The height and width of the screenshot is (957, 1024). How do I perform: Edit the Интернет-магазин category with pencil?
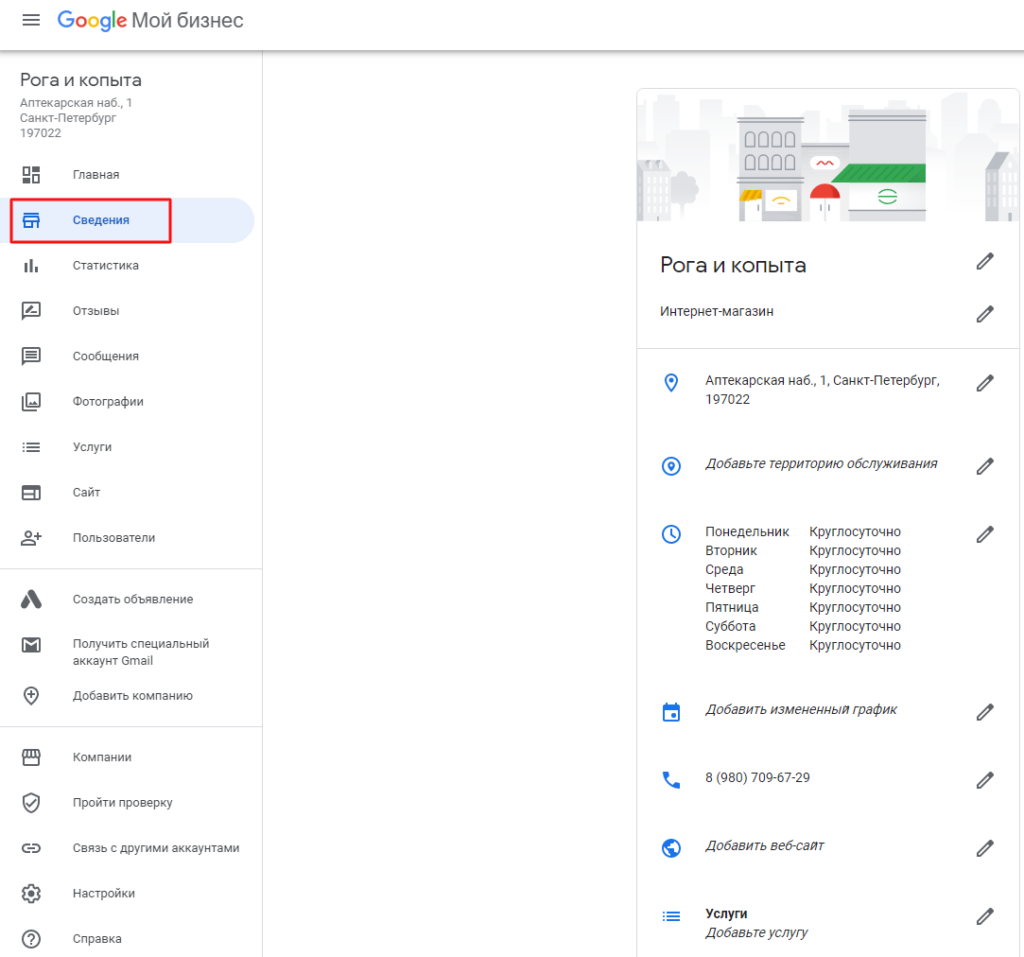pyautogui.click(x=985, y=314)
